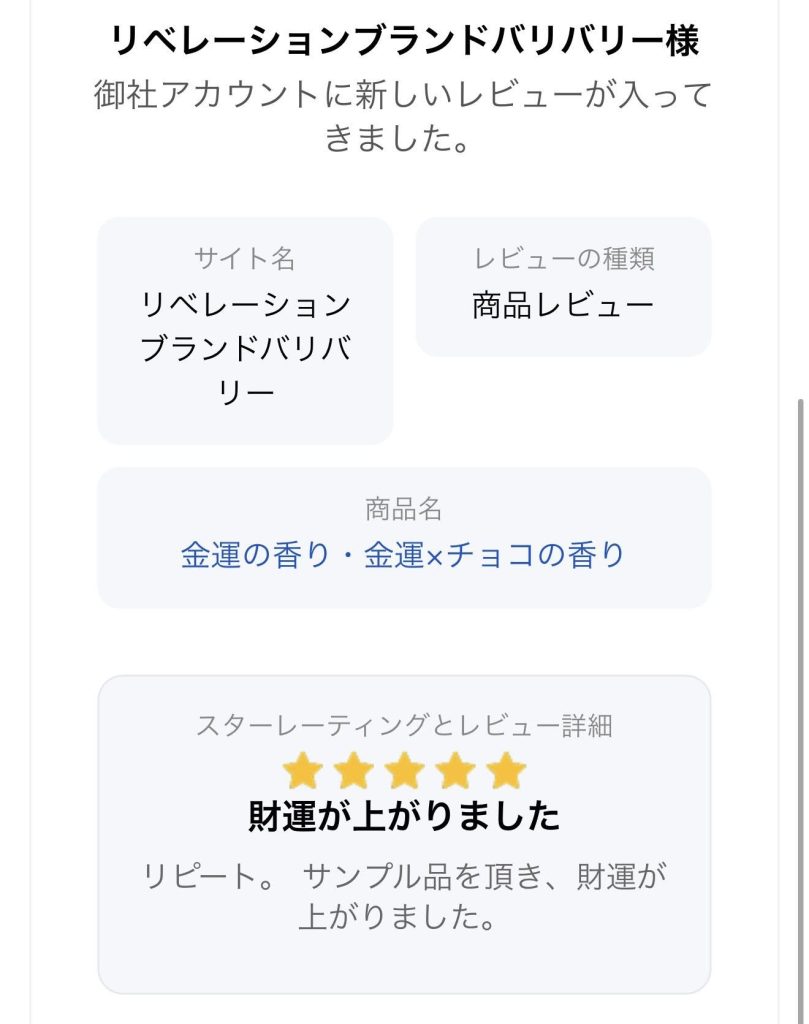Click the レビューの種類 label
Viewport: 809px width, 1024px height.
pyautogui.click(x=564, y=259)
